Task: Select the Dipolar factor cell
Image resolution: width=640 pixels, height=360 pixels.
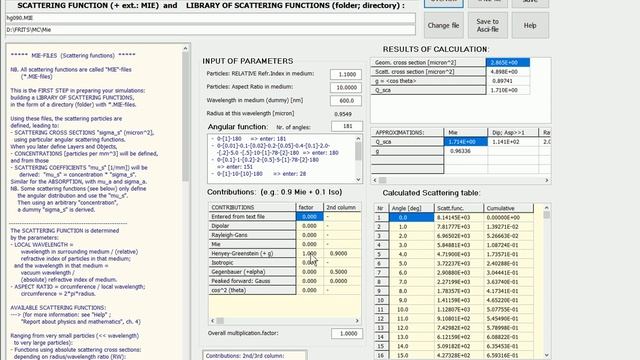Action: [309, 226]
